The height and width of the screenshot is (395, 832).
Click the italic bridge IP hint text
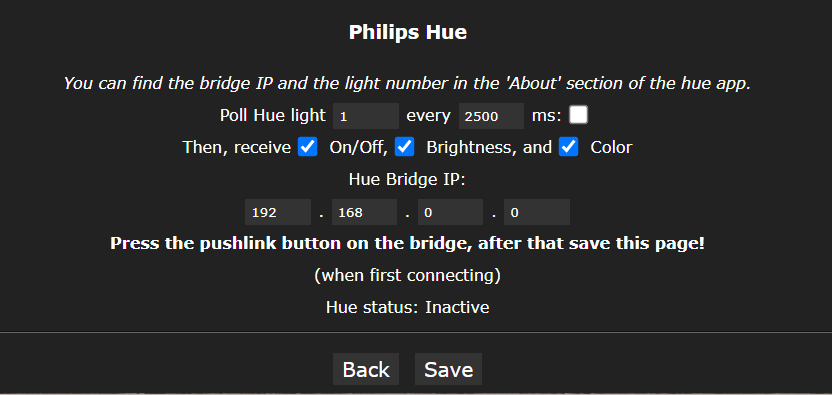(408, 83)
